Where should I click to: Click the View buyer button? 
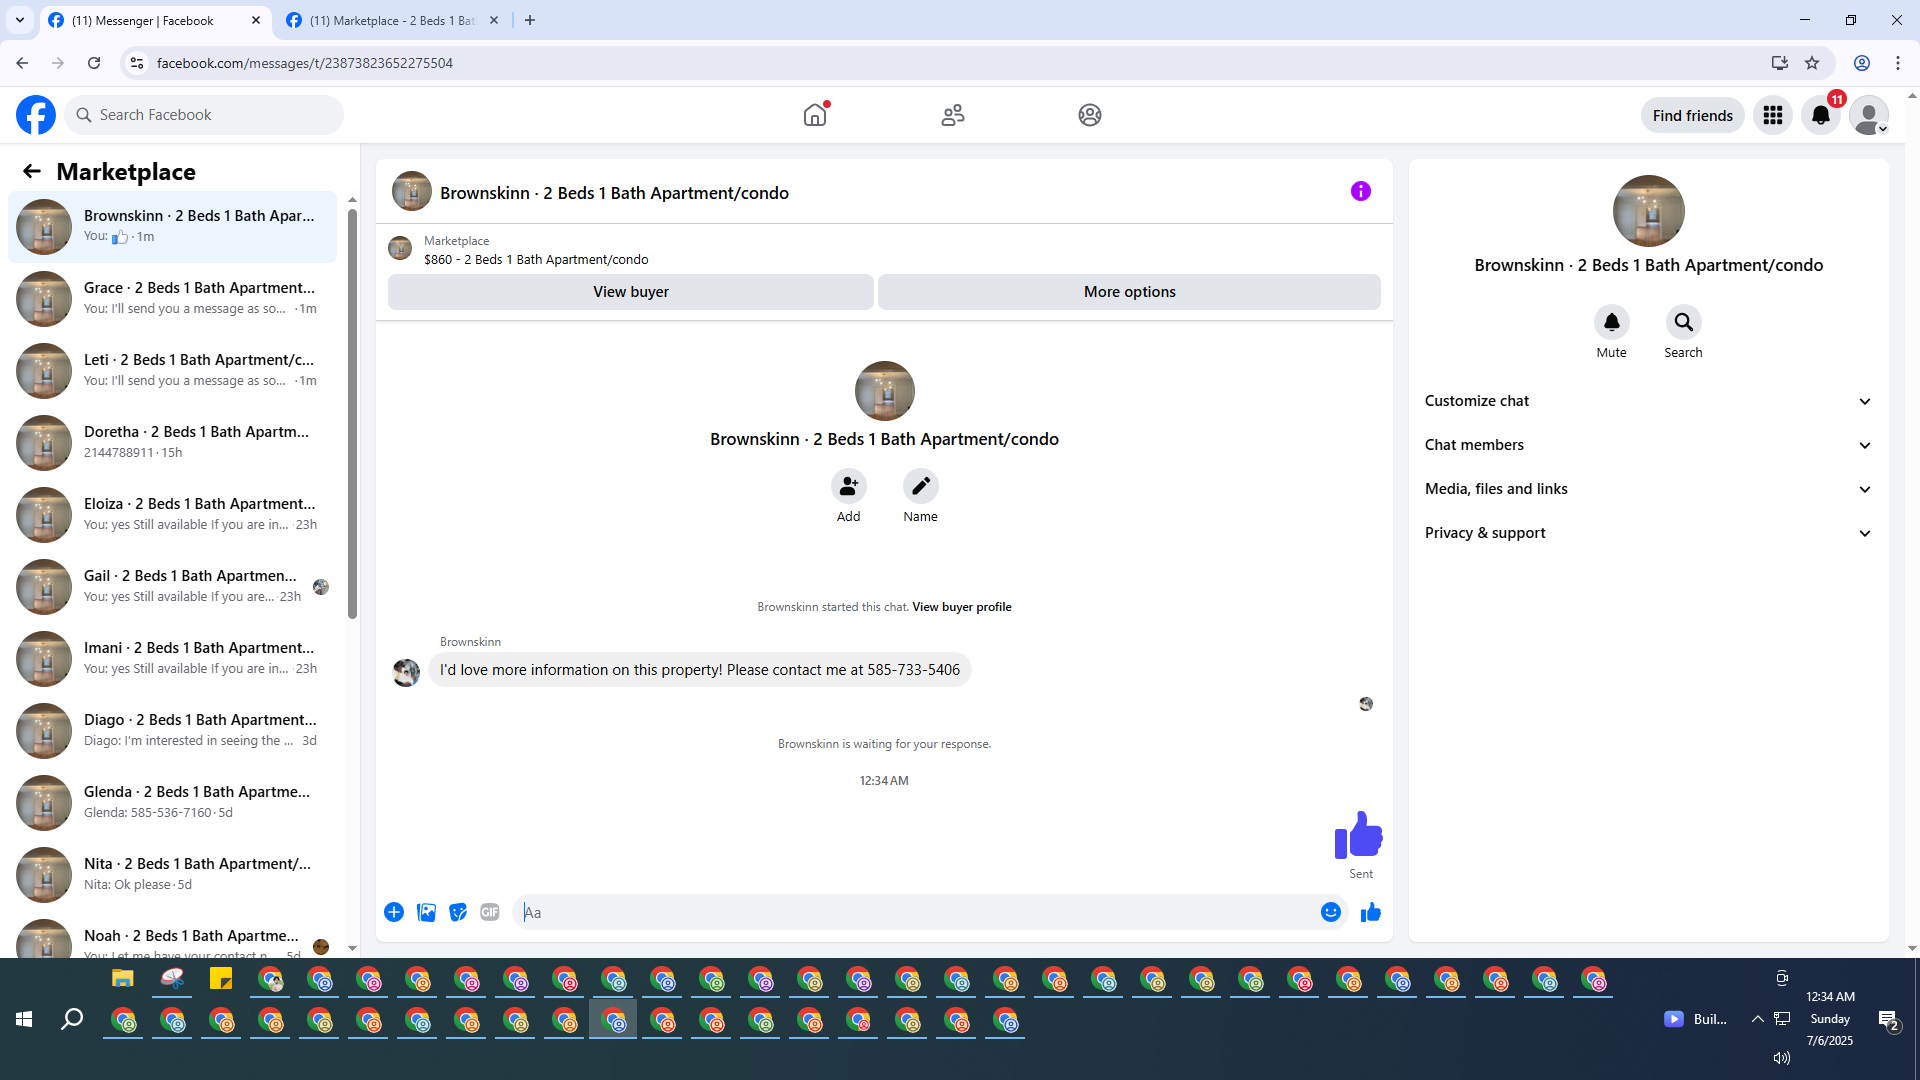pyautogui.click(x=630, y=292)
